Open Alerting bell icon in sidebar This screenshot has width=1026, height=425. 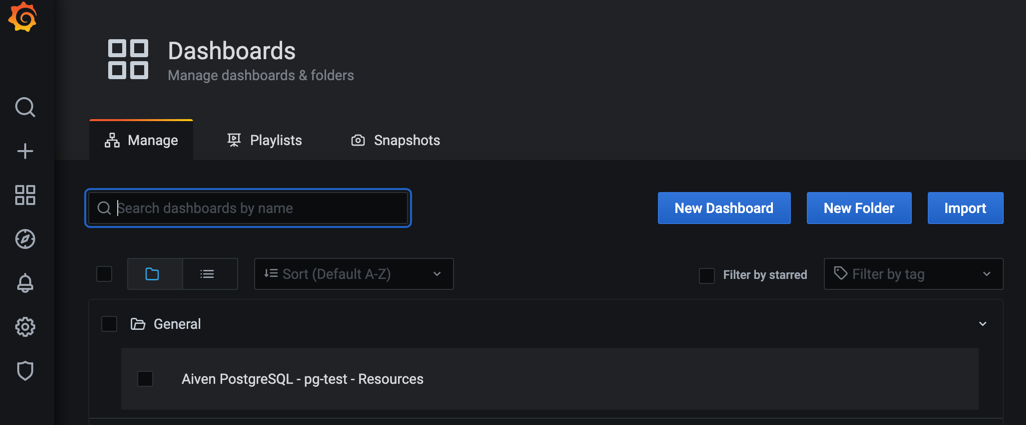click(25, 283)
